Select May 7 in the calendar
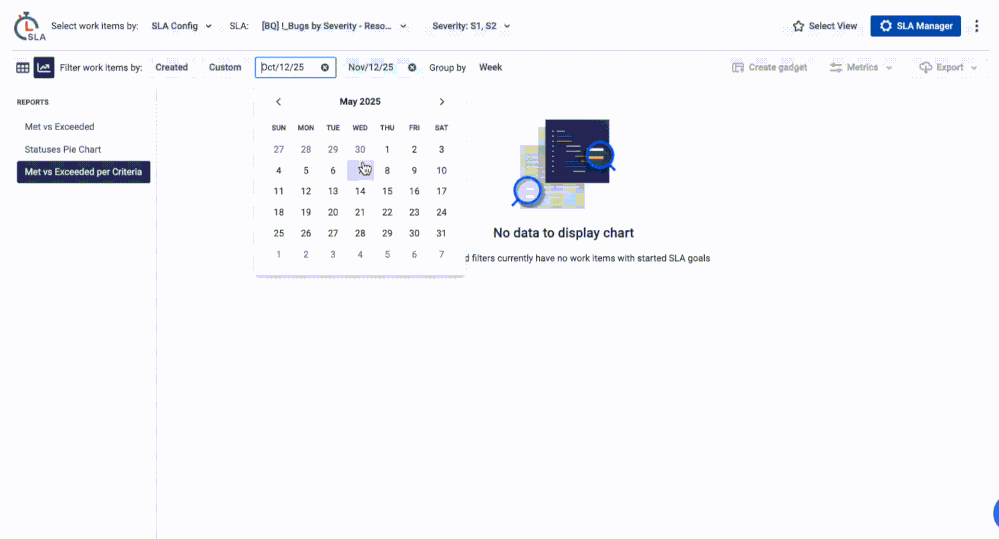The width and height of the screenshot is (999, 540). [x=361, y=171]
